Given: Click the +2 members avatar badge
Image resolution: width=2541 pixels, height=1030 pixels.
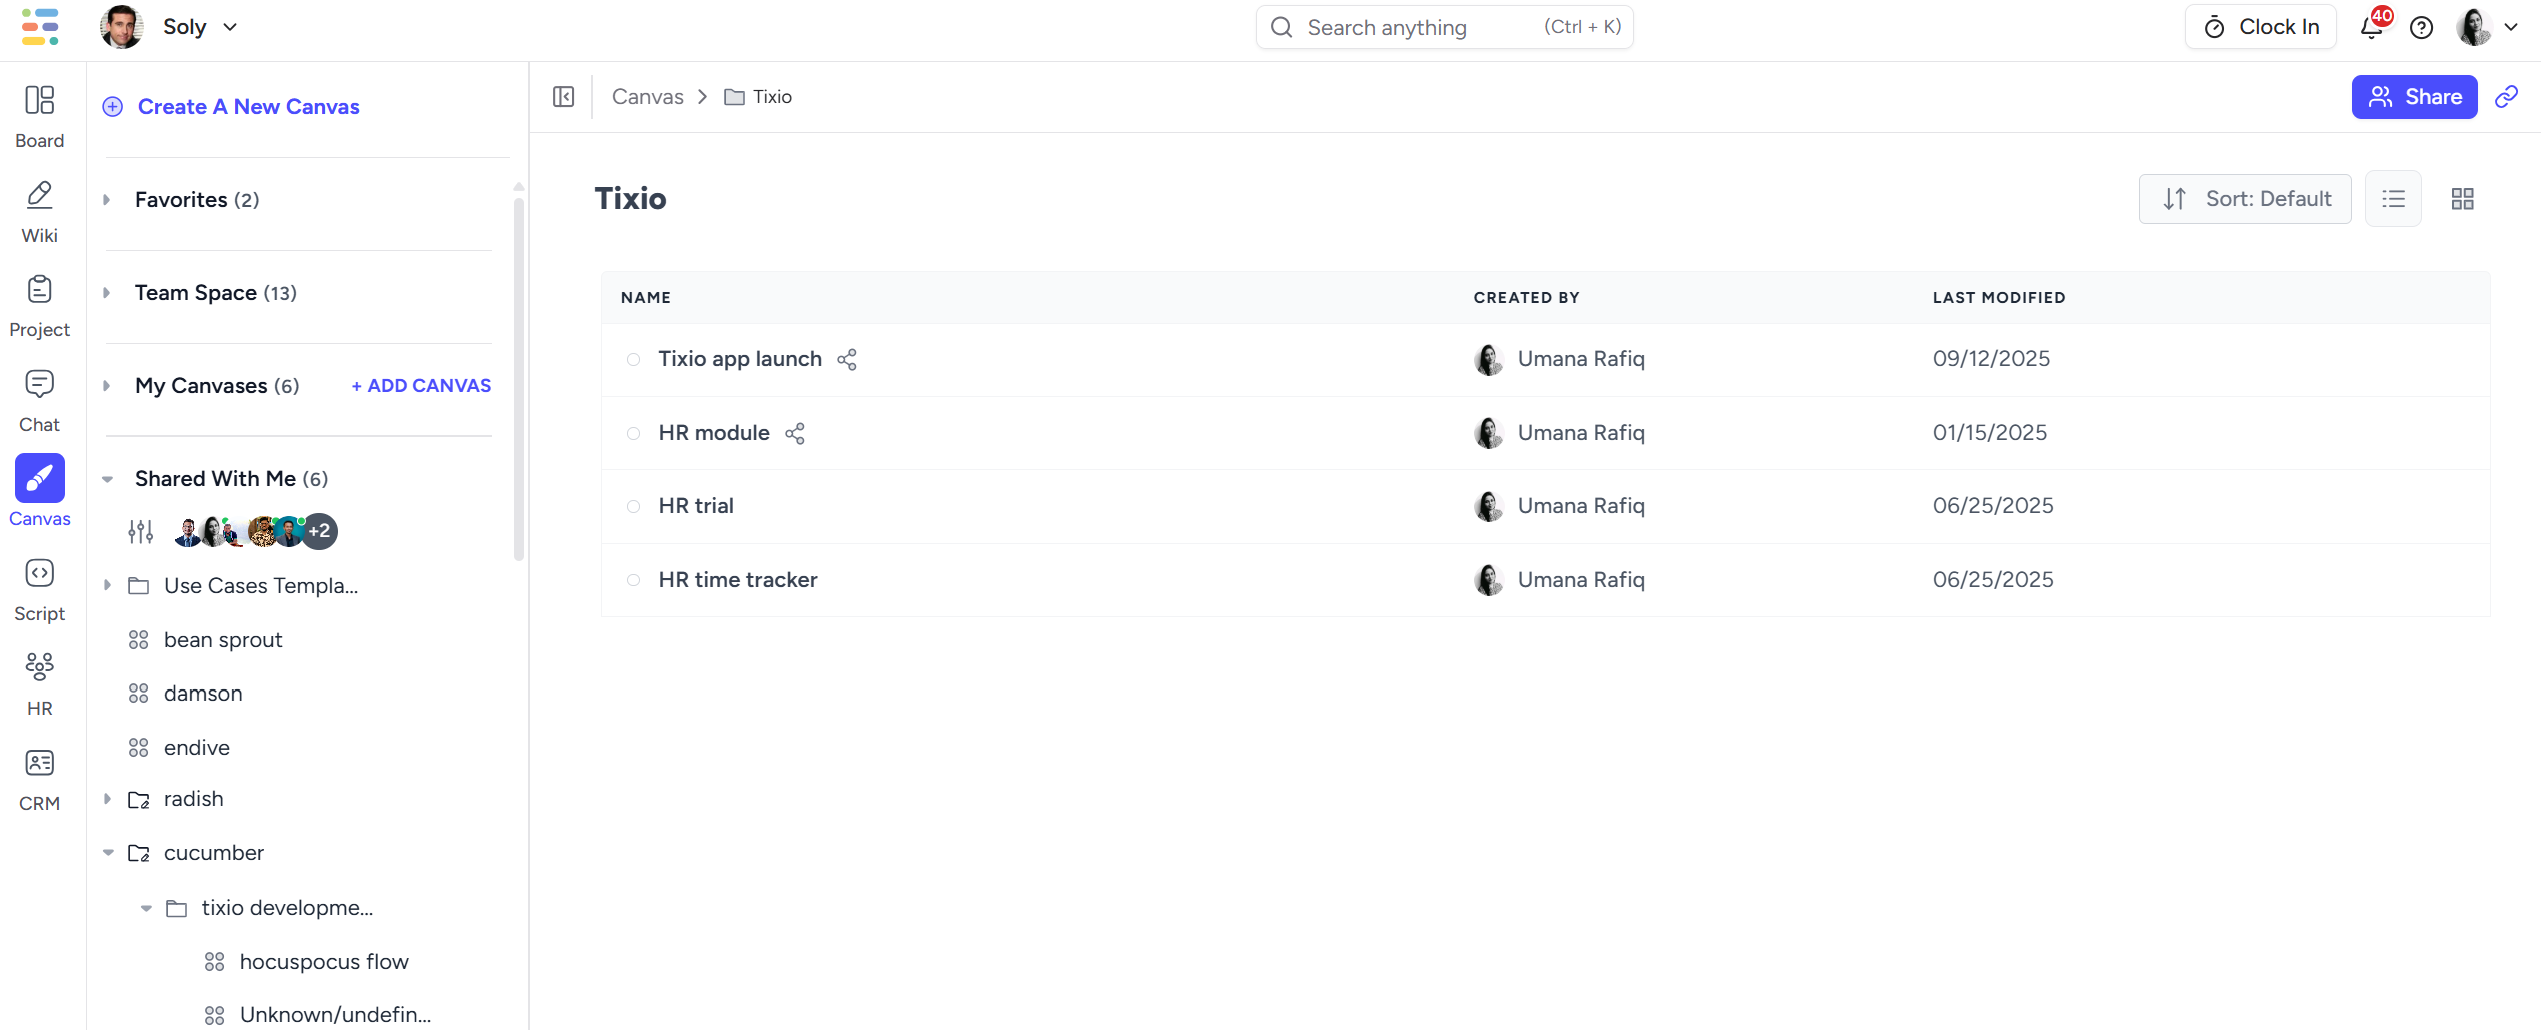Looking at the screenshot, I should [320, 532].
